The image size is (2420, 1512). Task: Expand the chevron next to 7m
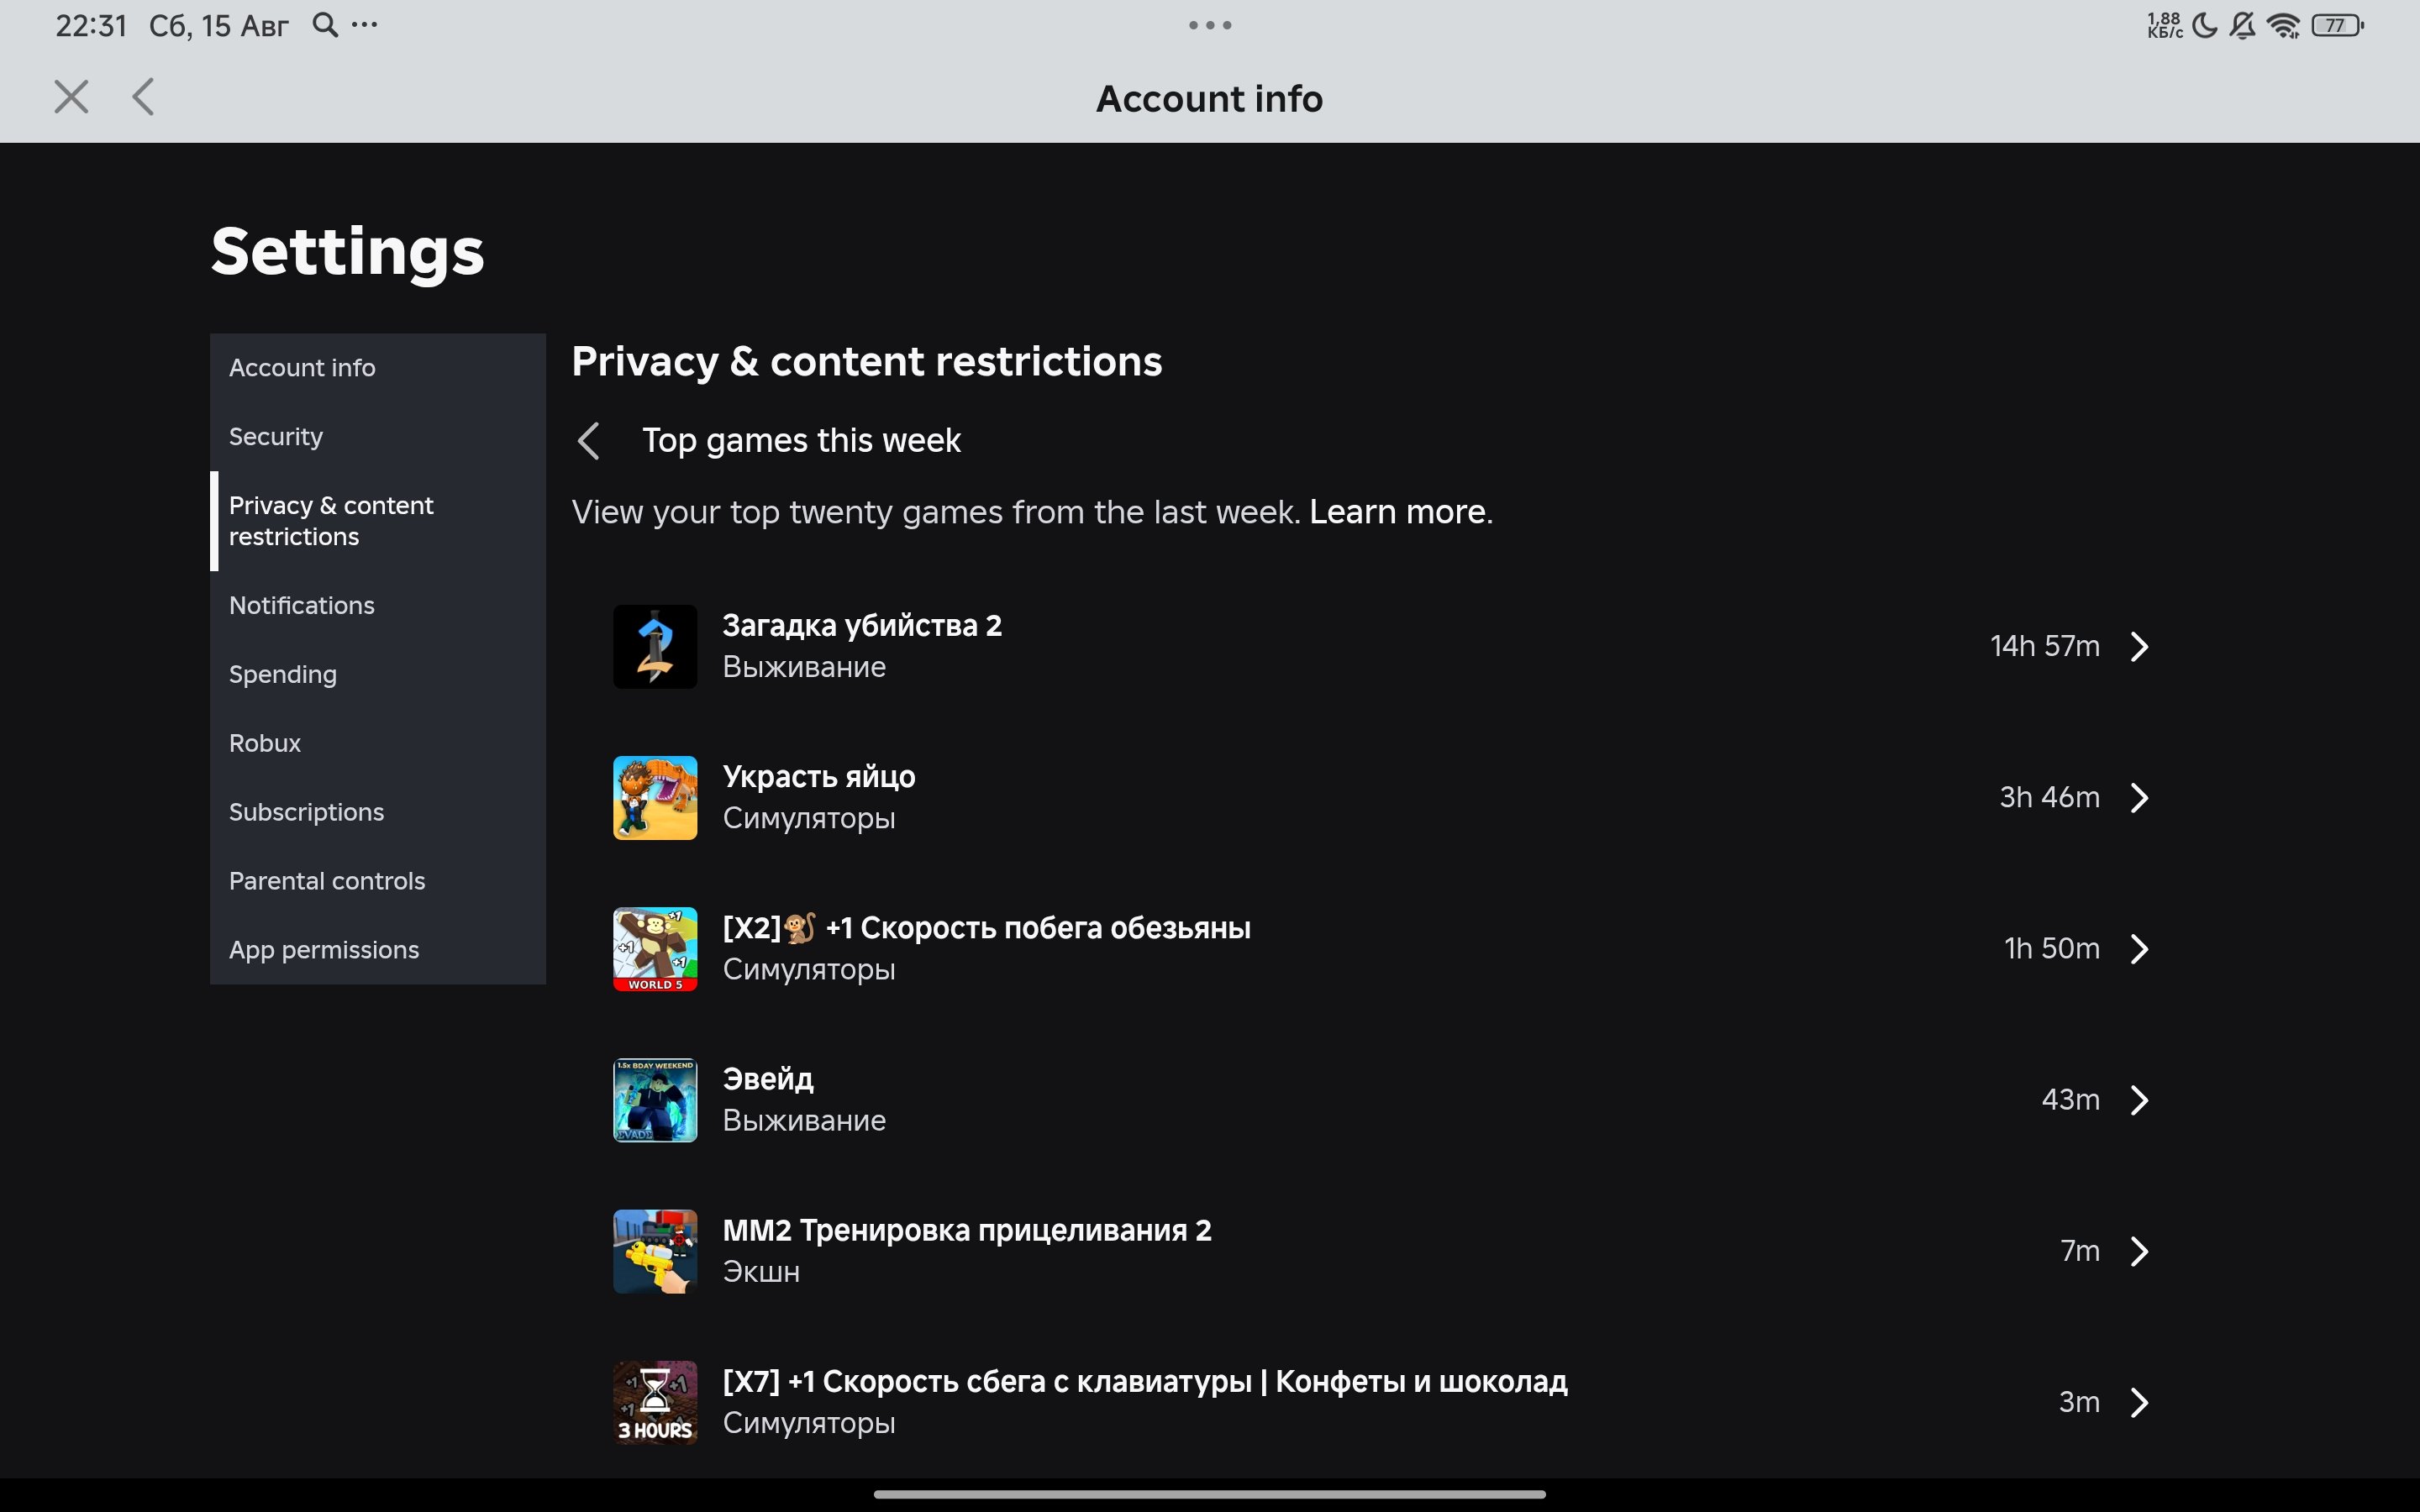tap(2139, 1252)
